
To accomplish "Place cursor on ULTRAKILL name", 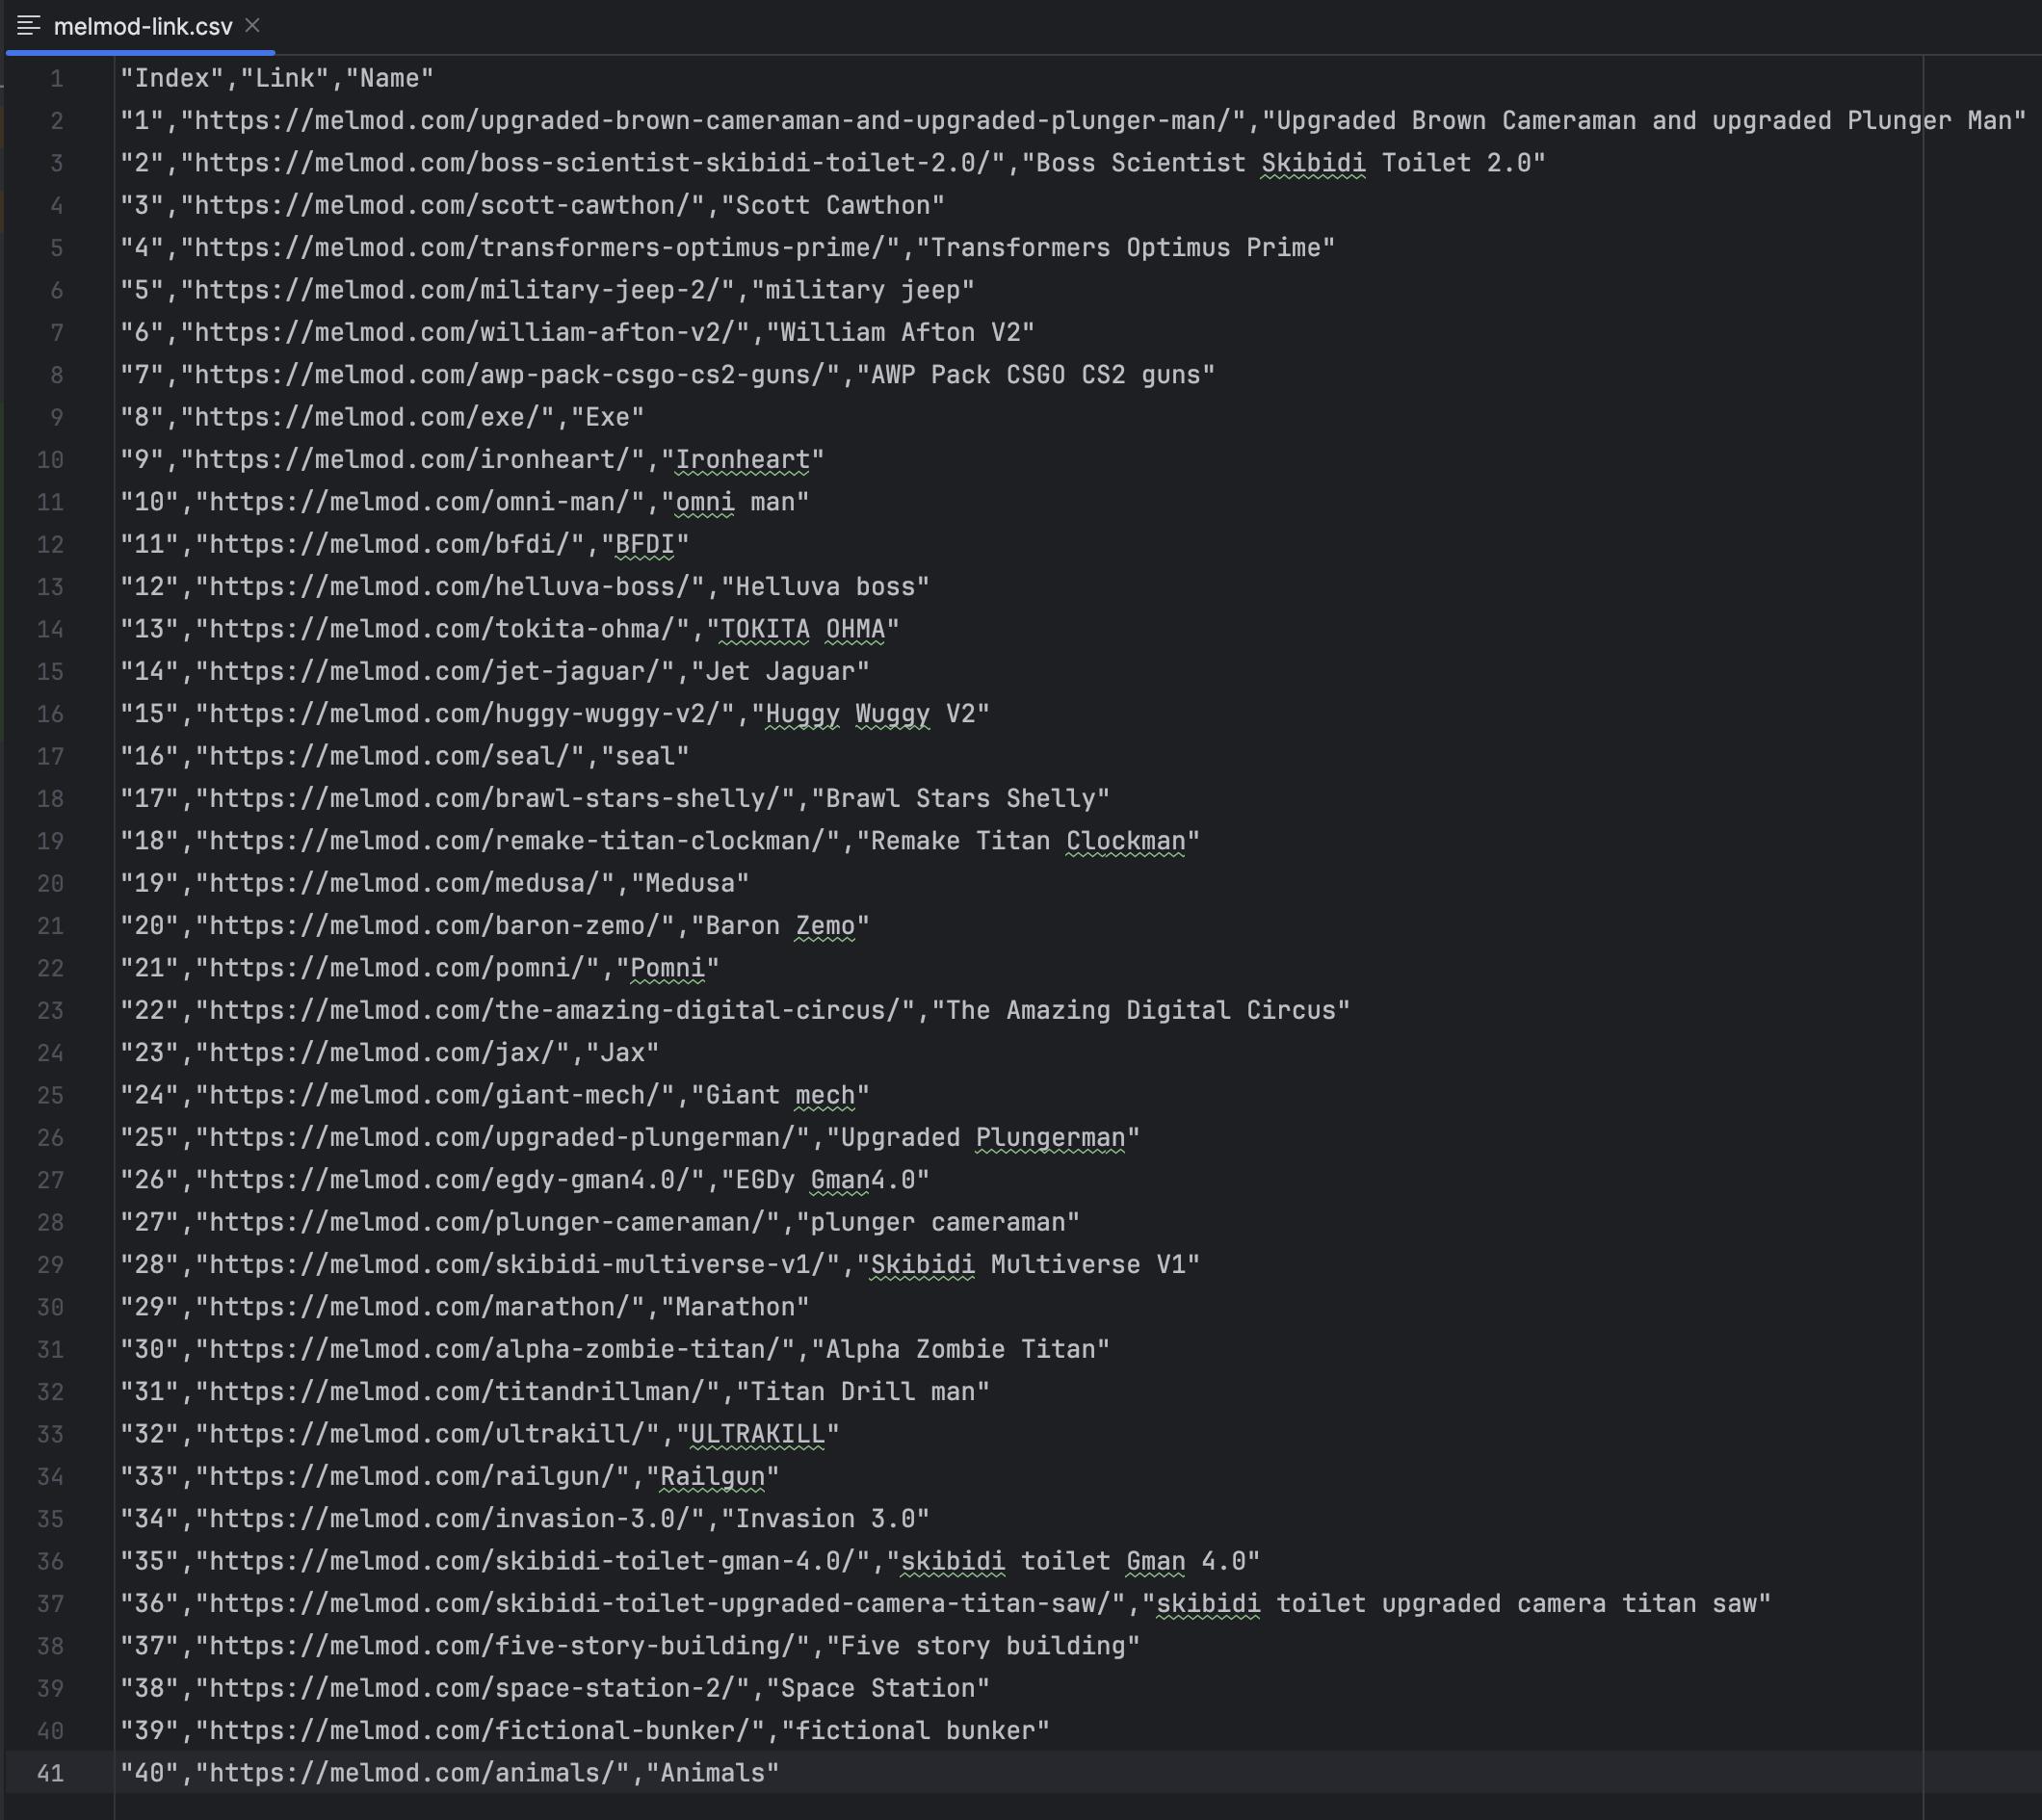I will (x=757, y=1434).
